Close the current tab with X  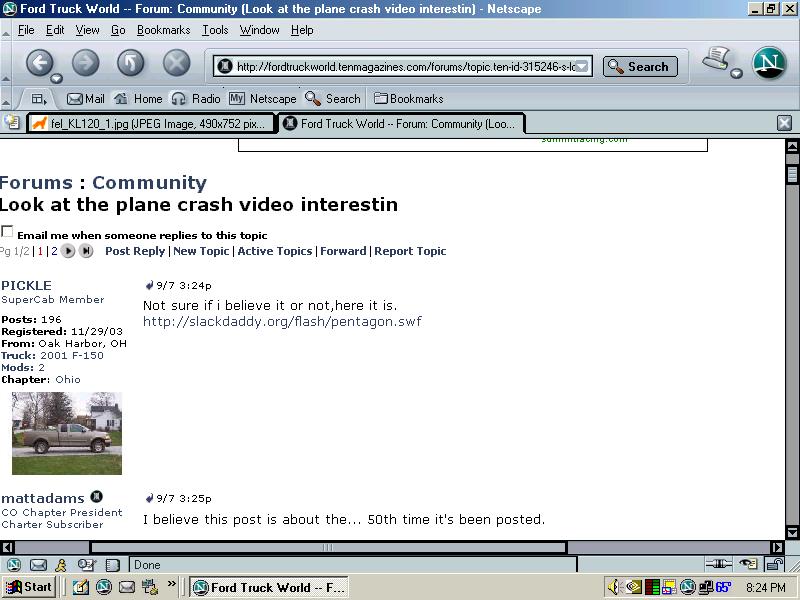click(784, 123)
